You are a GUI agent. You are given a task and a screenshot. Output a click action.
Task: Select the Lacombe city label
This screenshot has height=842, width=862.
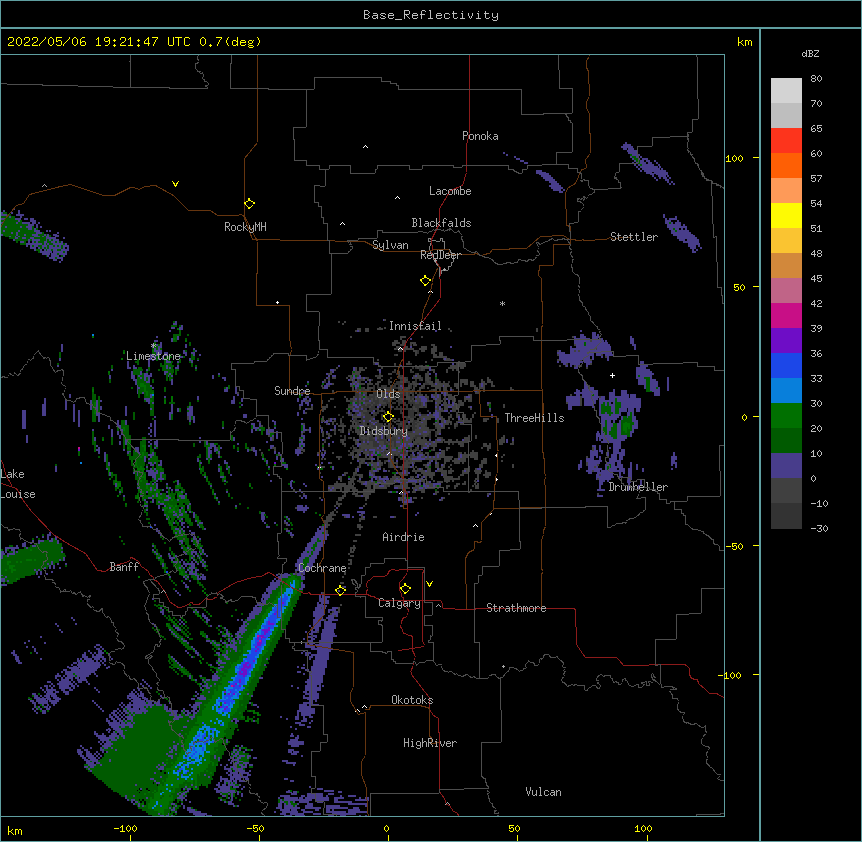450,191
